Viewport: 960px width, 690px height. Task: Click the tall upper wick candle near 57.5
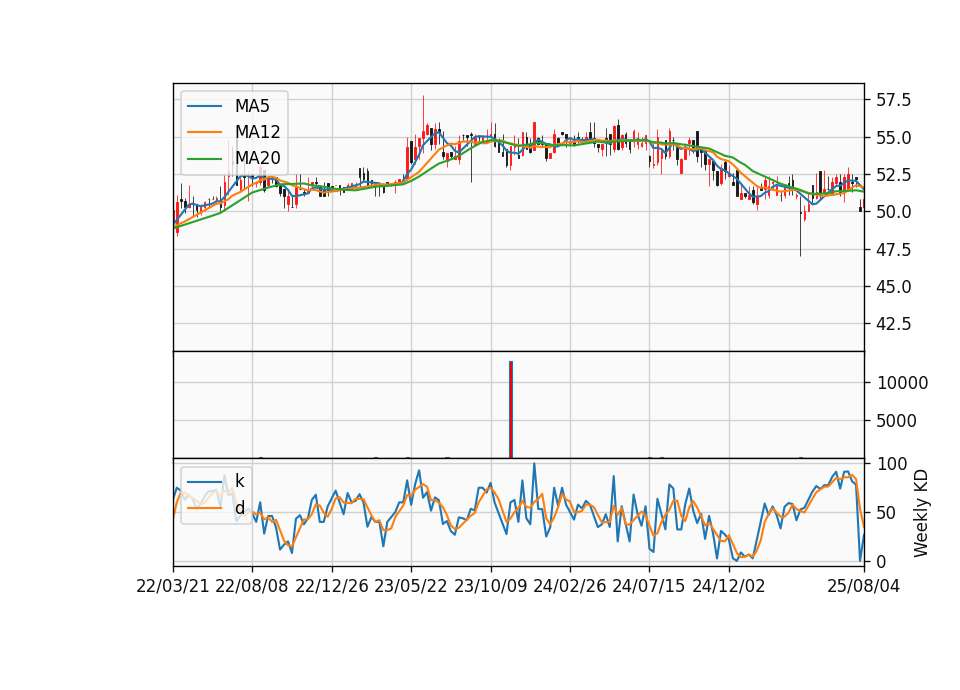coord(423,119)
